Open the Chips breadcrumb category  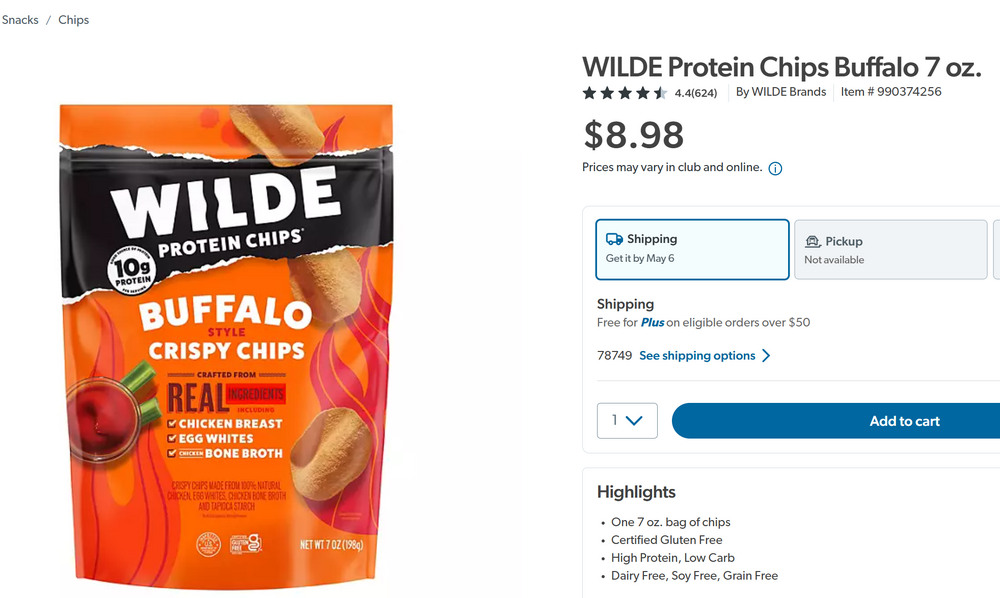tap(74, 20)
